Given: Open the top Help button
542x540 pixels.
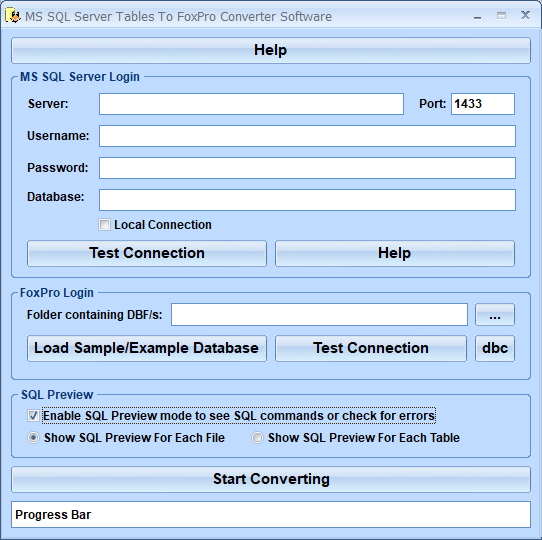Looking at the screenshot, I should tap(271, 50).
